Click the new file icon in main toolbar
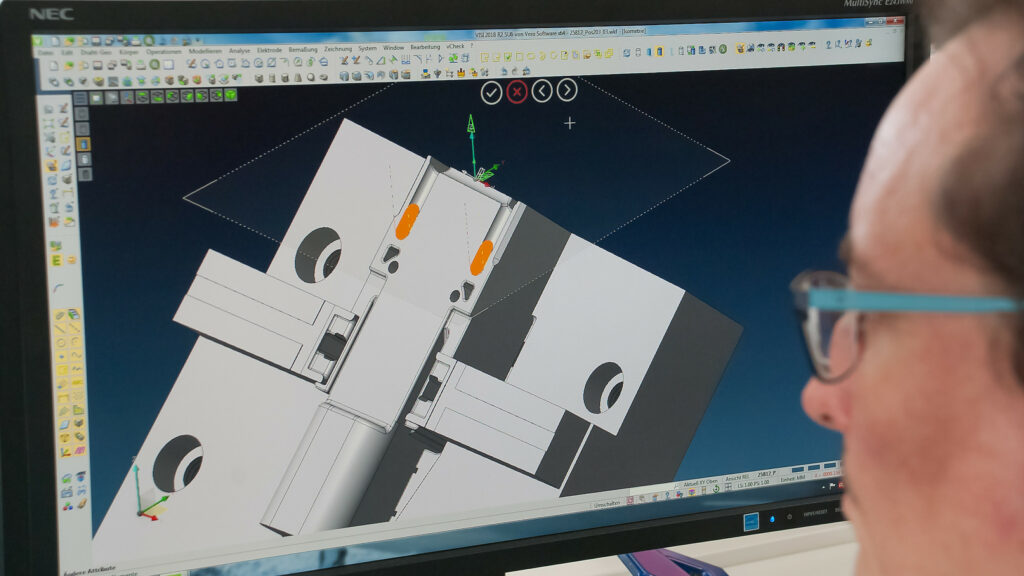This screenshot has height=576, width=1024. point(54,65)
